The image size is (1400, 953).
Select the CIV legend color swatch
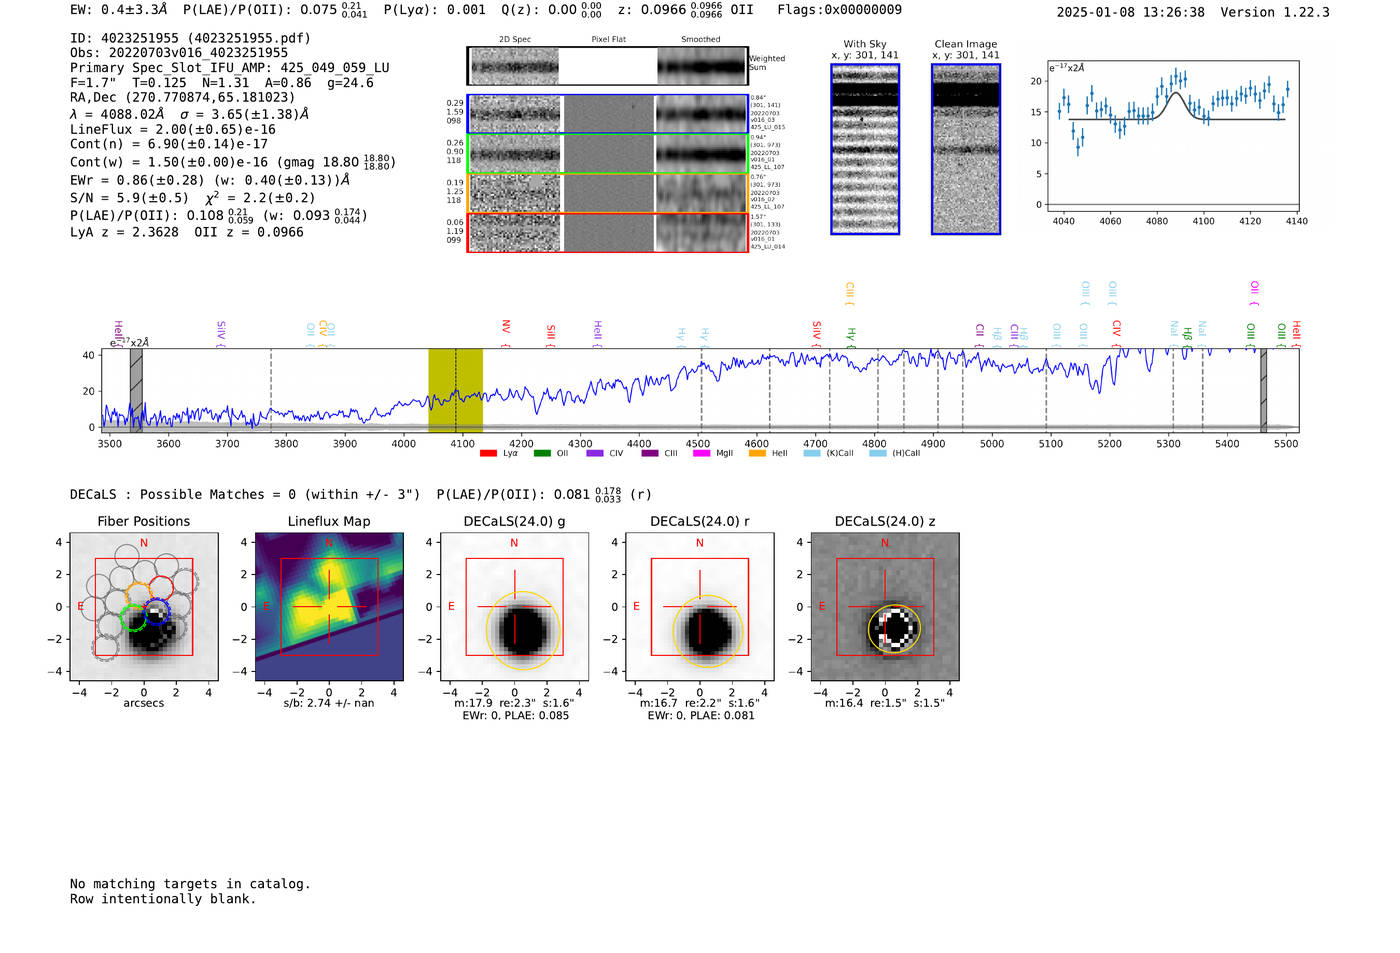tap(595, 453)
